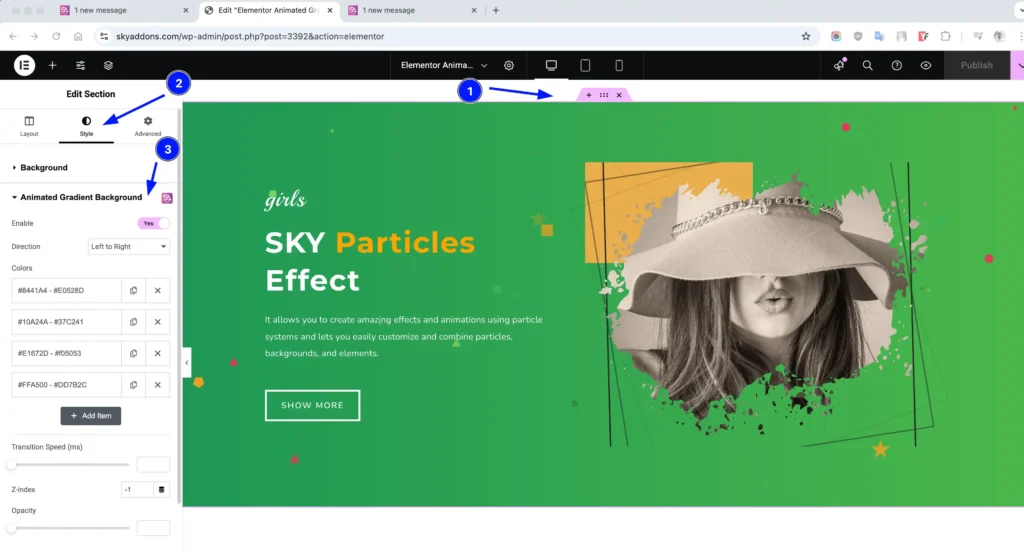This screenshot has width=1024, height=552.
Task: Open the Finder search icon
Action: coord(867,65)
